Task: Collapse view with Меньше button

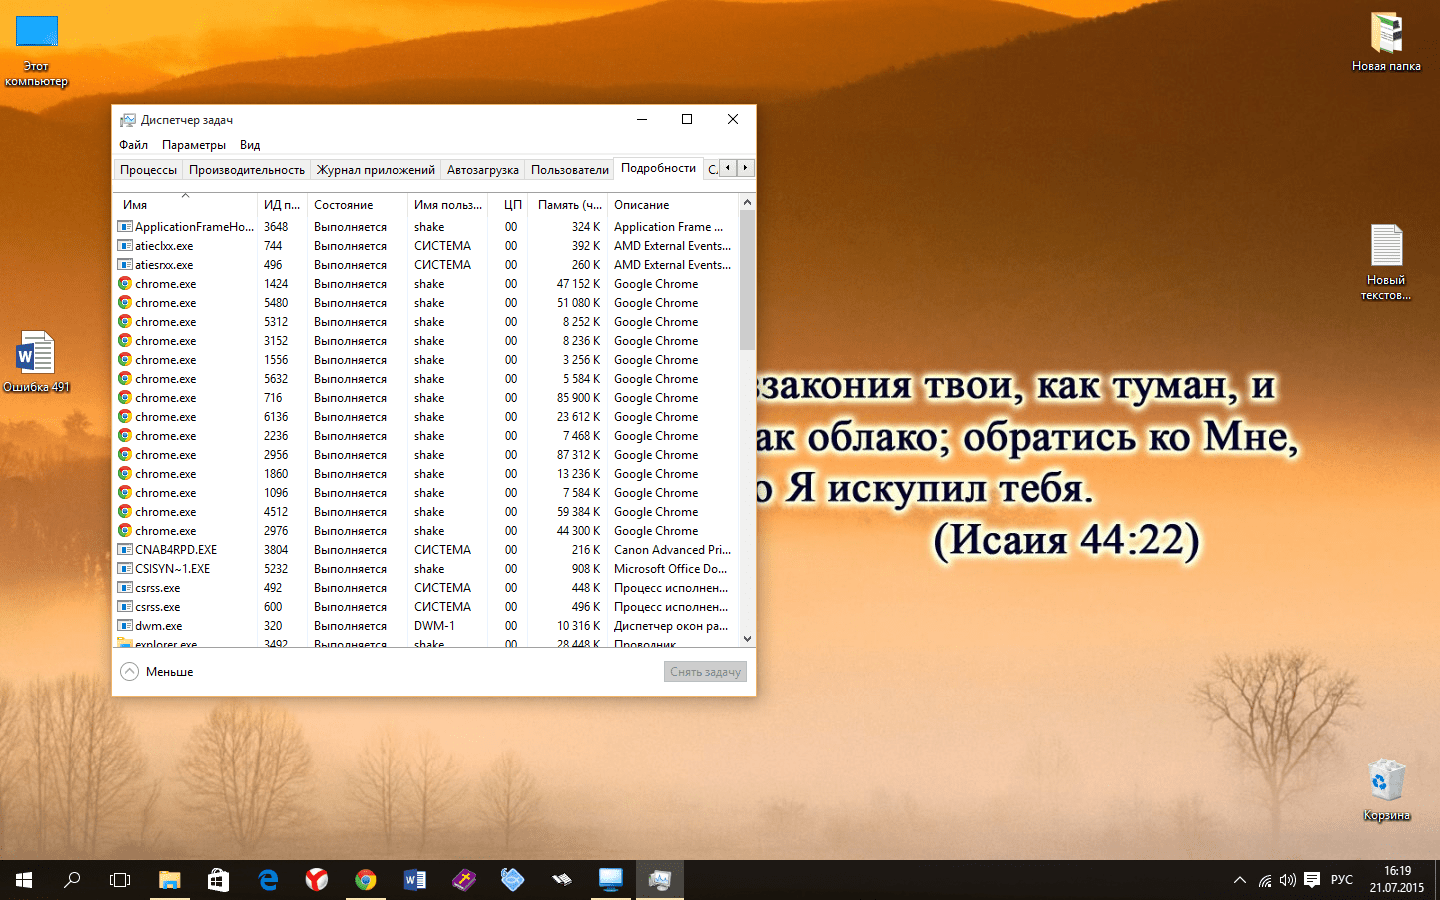Action: pos(157,672)
